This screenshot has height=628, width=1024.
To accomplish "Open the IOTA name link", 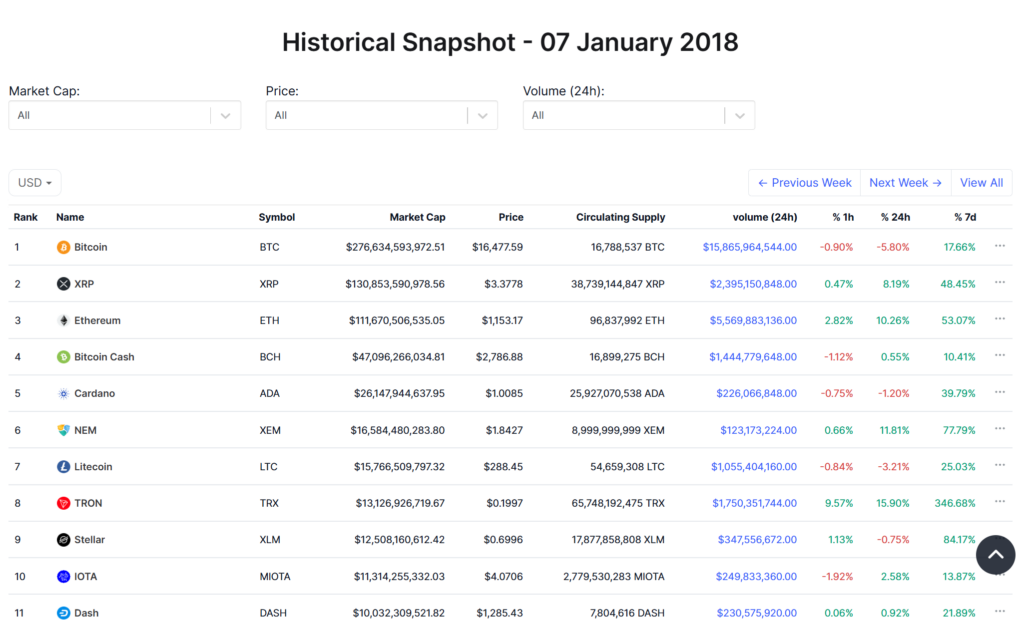I will 86,576.
